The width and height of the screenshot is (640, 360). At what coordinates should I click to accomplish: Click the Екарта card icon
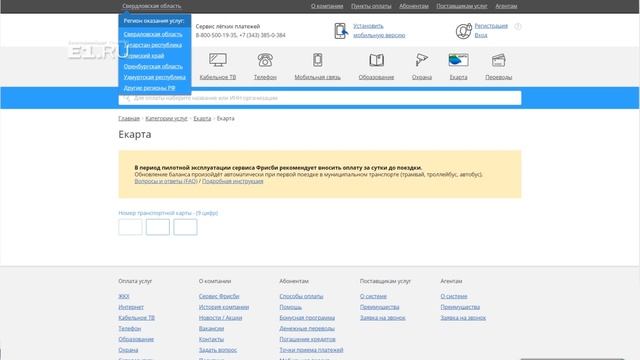[x=458, y=60]
